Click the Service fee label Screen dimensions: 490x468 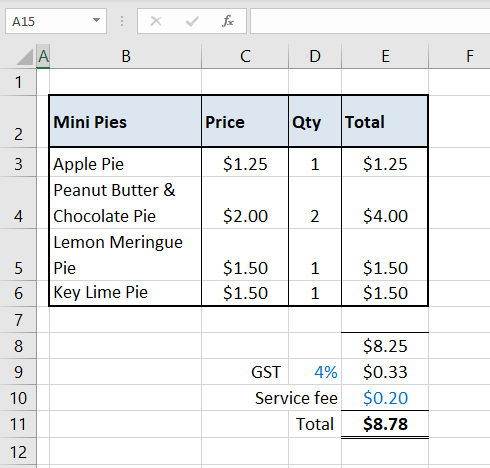296,398
